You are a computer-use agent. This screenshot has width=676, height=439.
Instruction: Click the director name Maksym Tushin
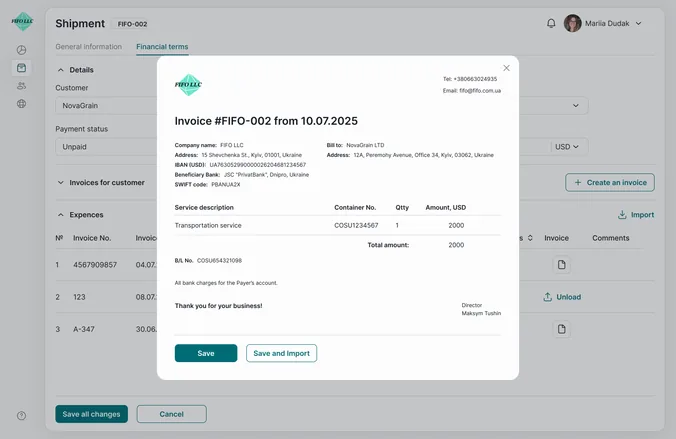pyautogui.click(x=481, y=314)
